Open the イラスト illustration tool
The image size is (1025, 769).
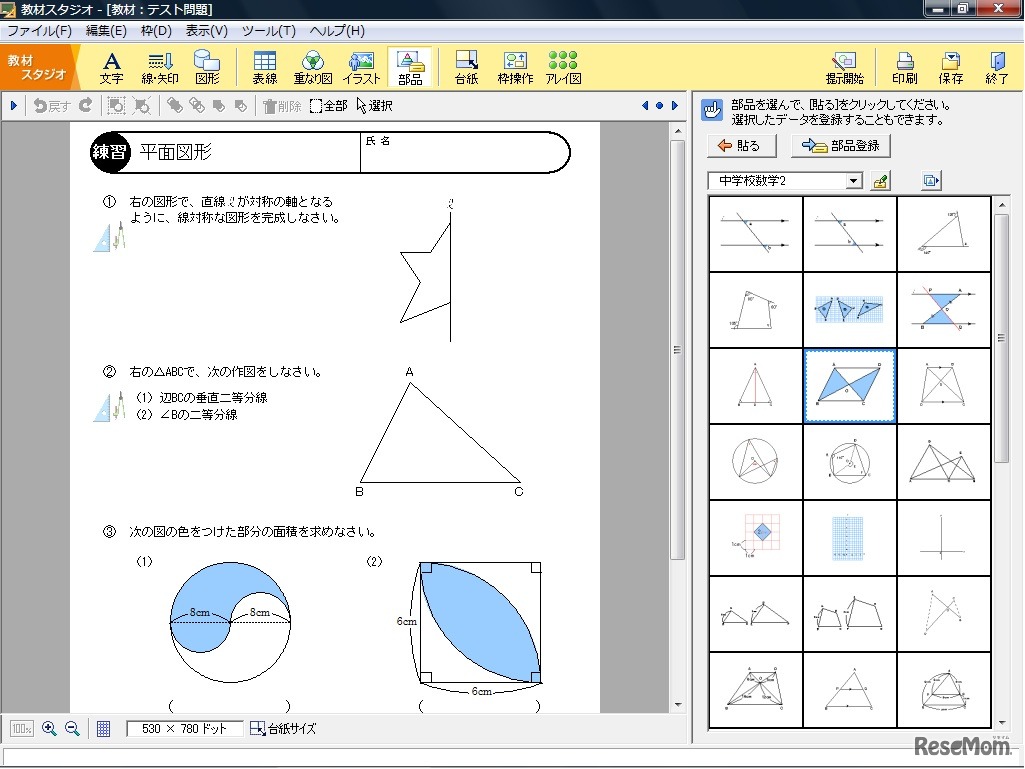pyautogui.click(x=361, y=68)
